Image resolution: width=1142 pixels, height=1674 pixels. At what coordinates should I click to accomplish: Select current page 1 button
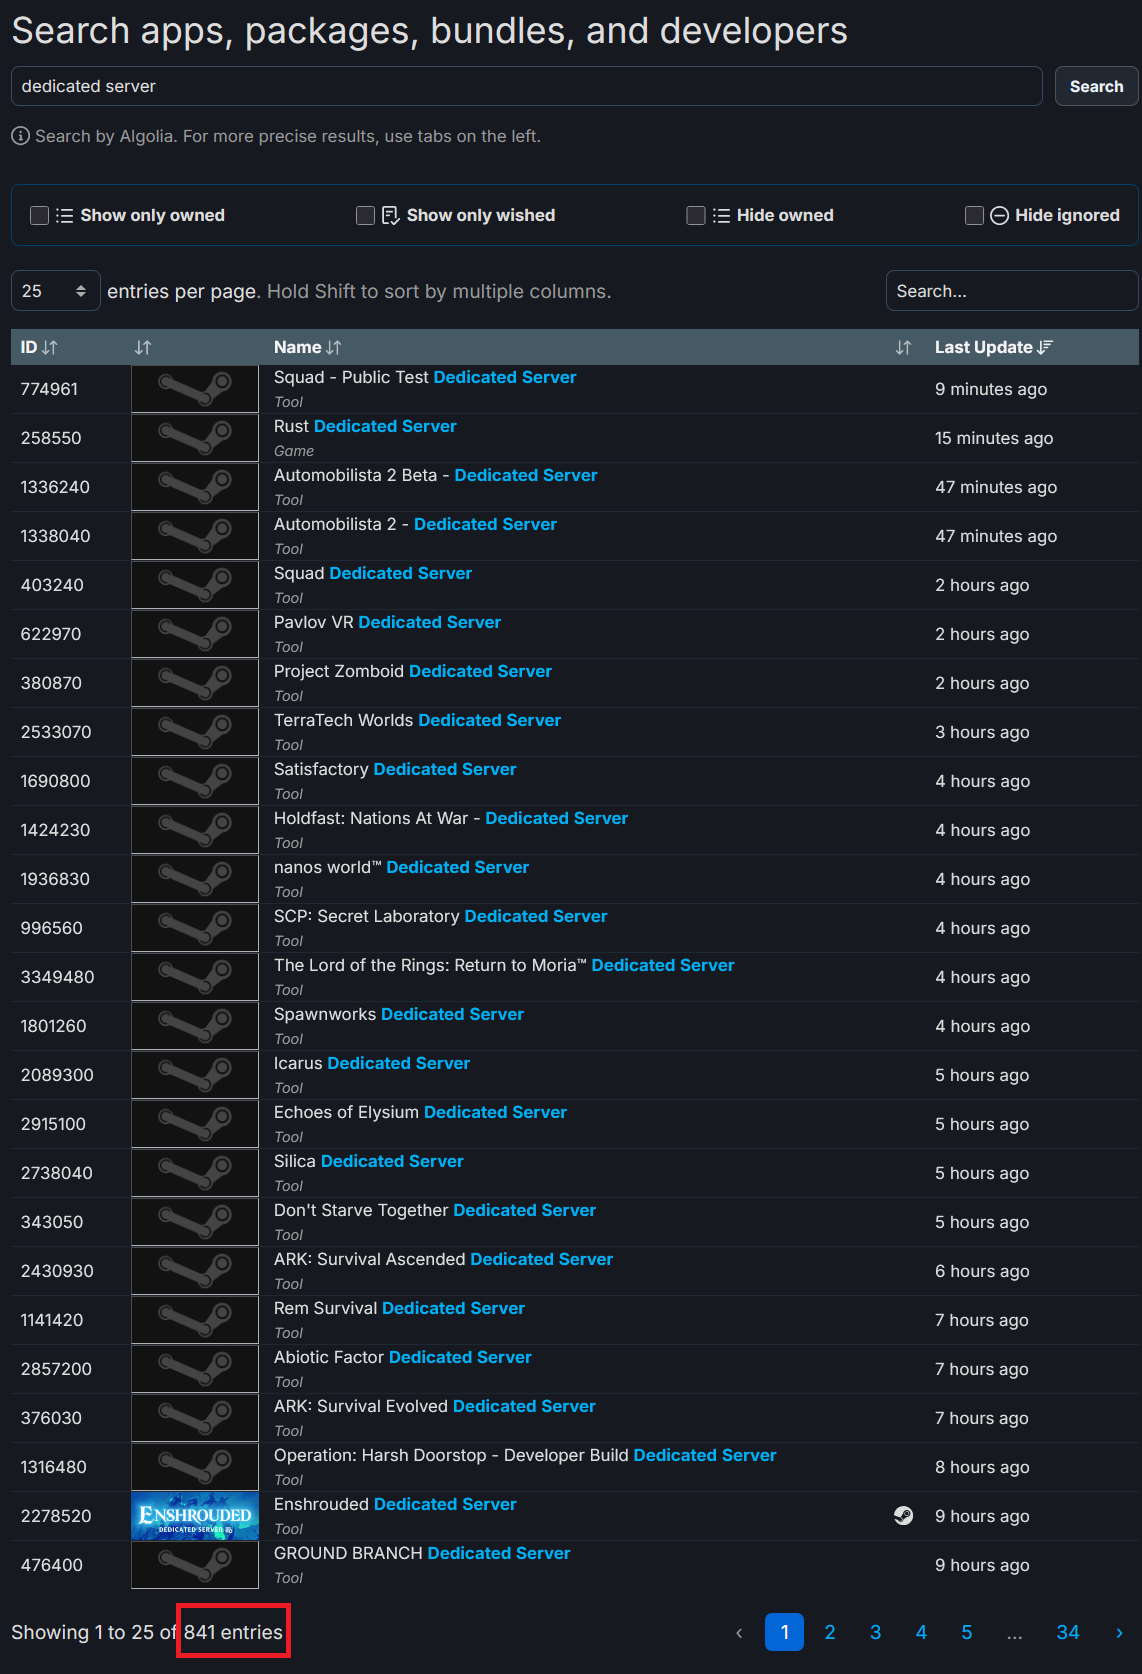point(784,1632)
